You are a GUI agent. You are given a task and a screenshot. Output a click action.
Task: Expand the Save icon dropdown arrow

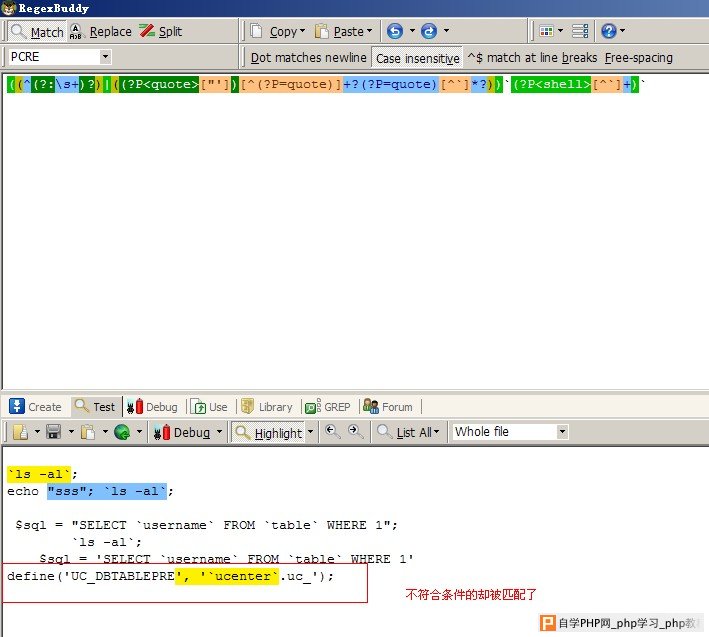point(71,432)
